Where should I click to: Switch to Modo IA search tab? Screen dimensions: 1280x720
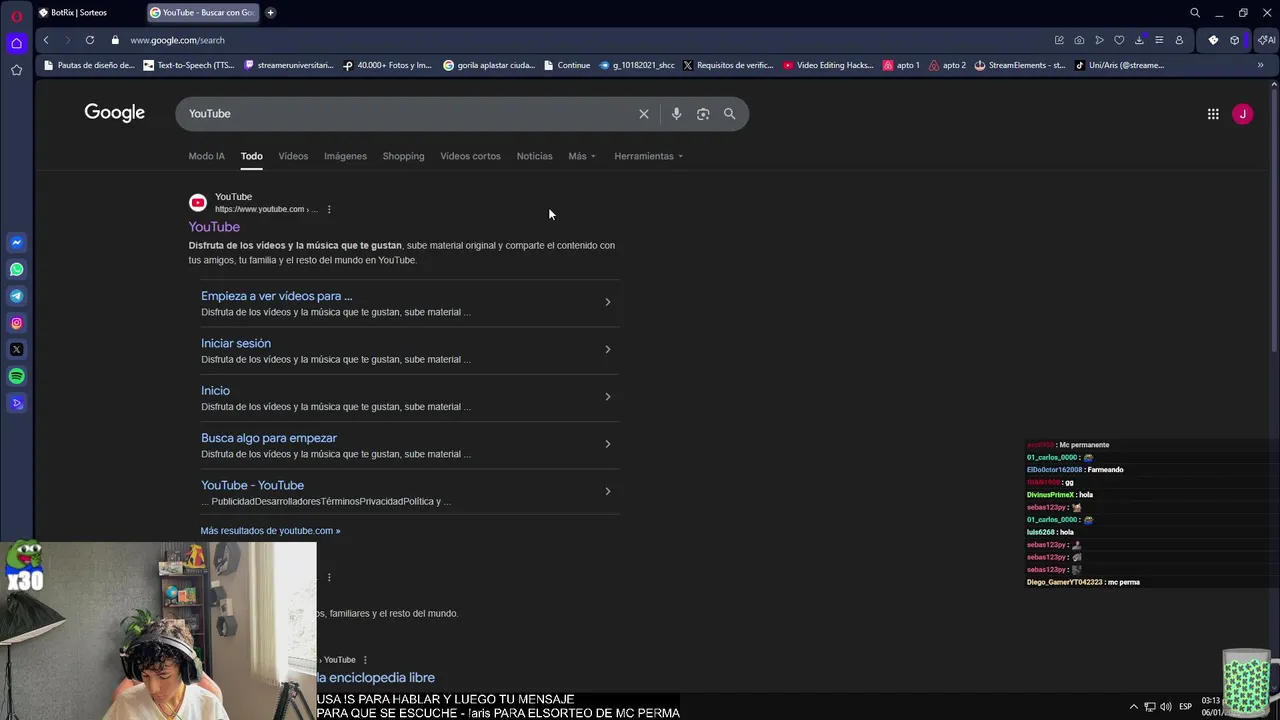[207, 156]
